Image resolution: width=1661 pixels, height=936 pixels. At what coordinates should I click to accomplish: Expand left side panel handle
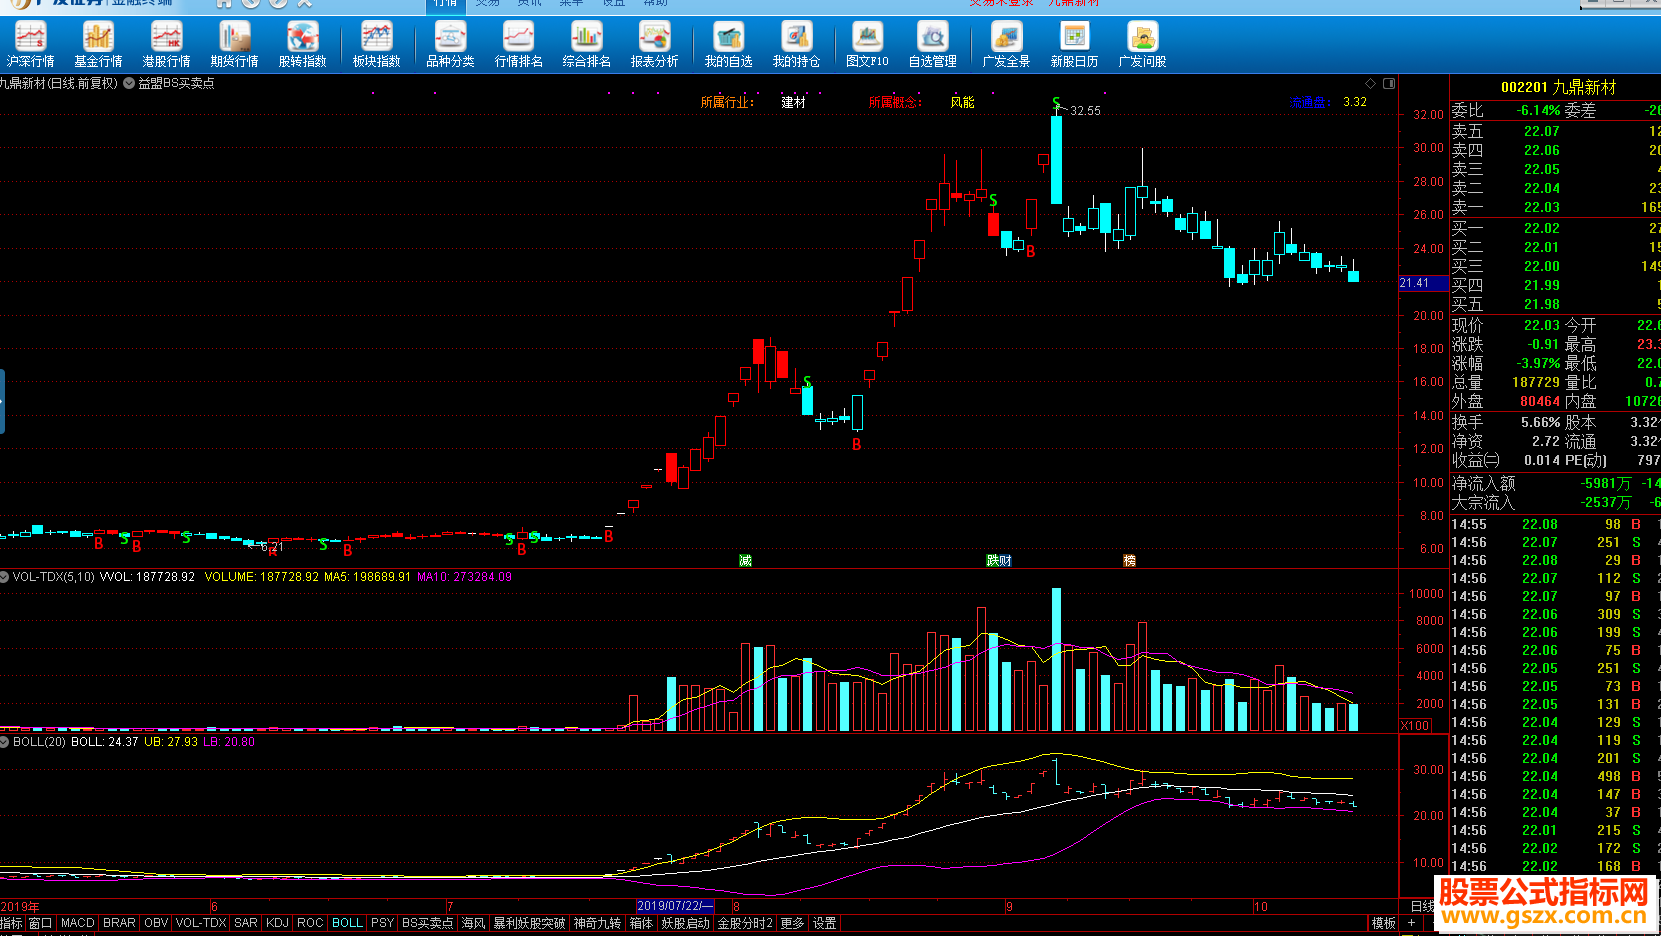(2, 401)
